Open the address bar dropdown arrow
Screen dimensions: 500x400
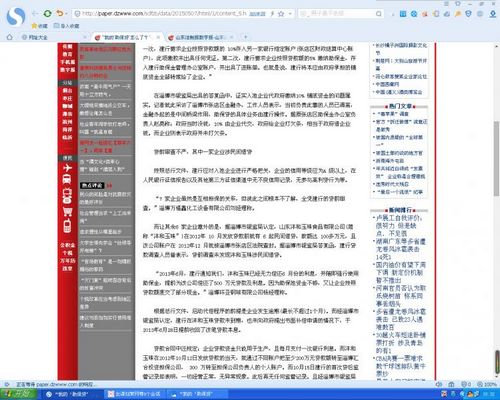click(x=290, y=14)
